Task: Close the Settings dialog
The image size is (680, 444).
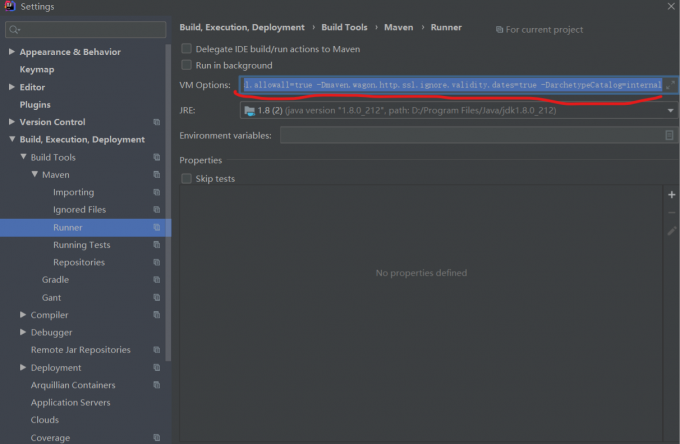Action: click(x=671, y=6)
